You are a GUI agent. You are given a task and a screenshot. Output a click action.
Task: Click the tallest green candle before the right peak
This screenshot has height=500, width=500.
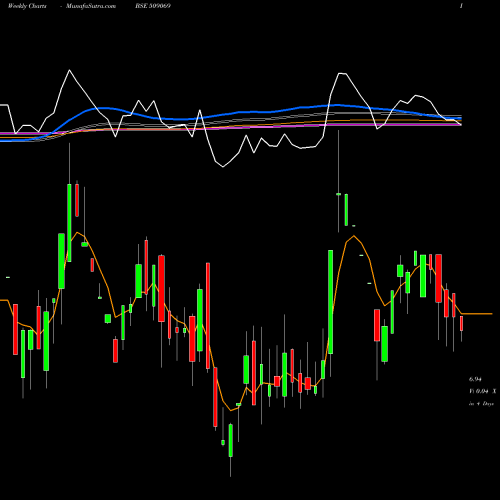(x=330, y=302)
